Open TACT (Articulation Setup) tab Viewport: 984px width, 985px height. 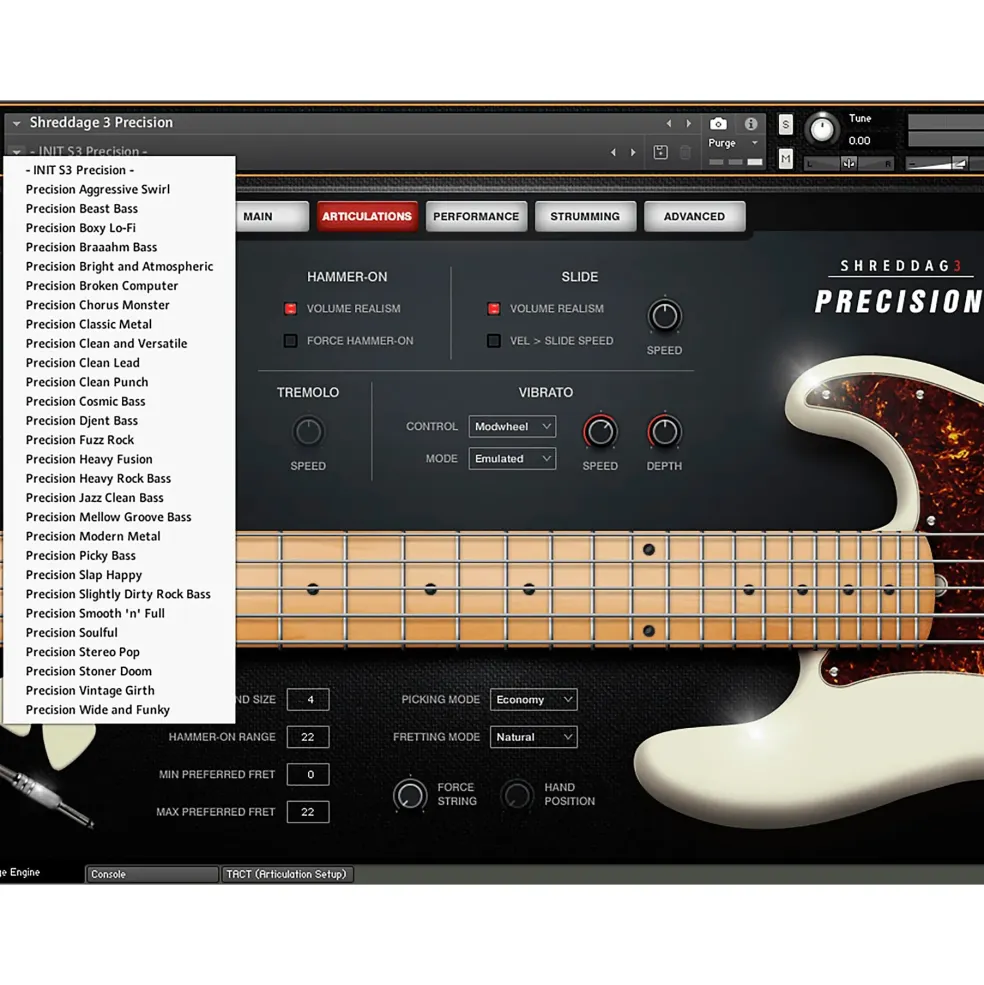click(x=287, y=874)
